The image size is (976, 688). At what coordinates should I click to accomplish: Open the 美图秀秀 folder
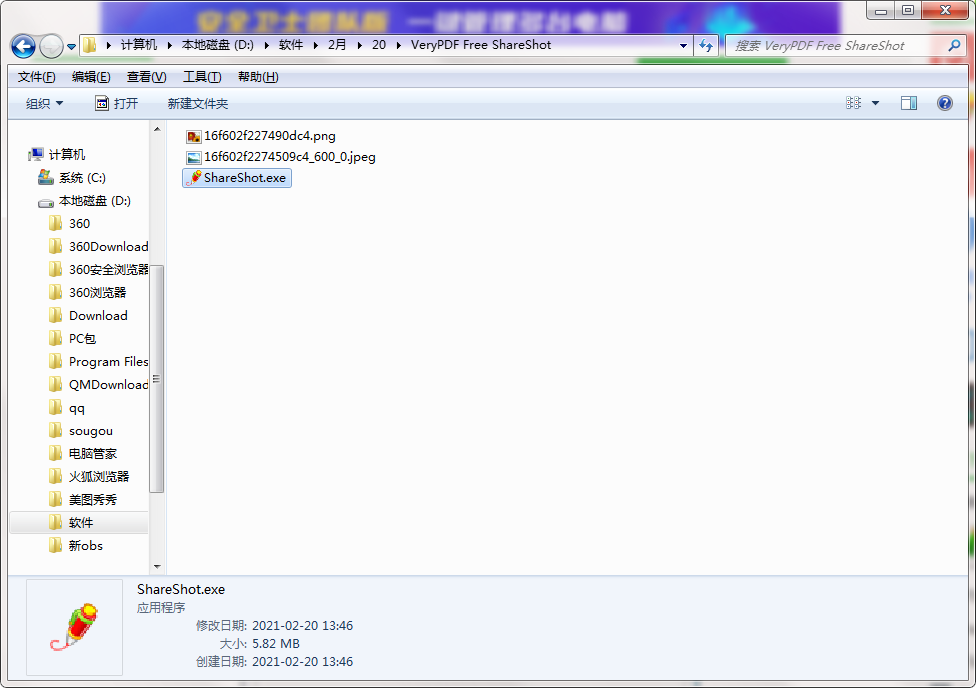pyautogui.click(x=93, y=500)
